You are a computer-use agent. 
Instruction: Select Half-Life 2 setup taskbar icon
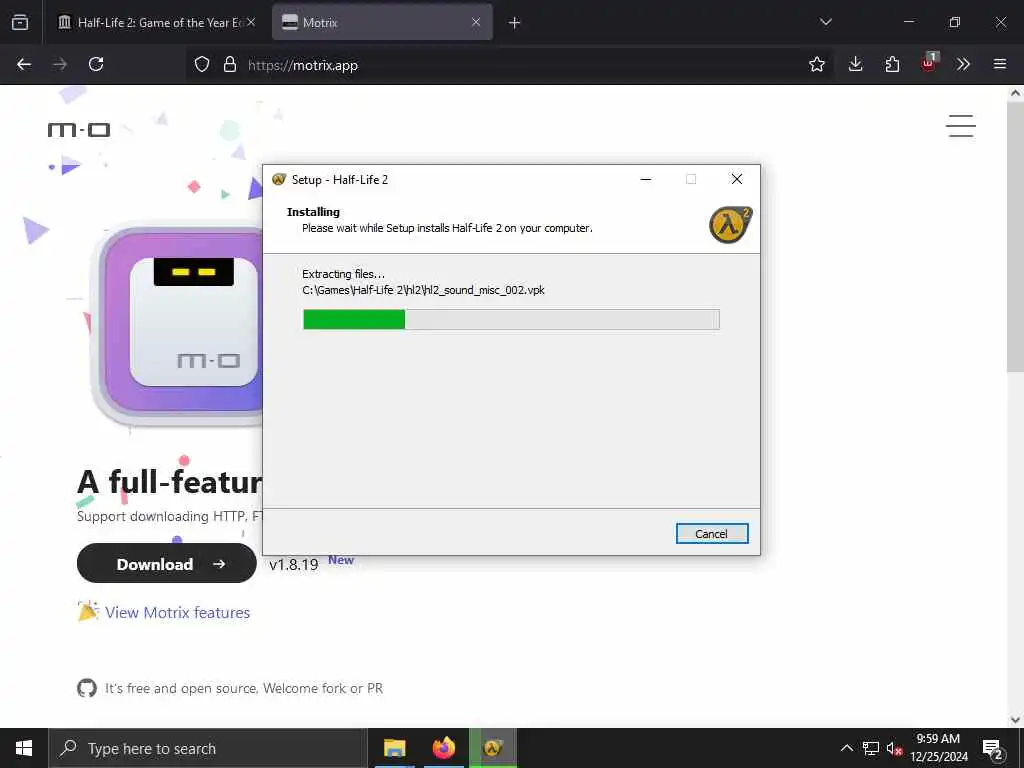click(x=492, y=748)
